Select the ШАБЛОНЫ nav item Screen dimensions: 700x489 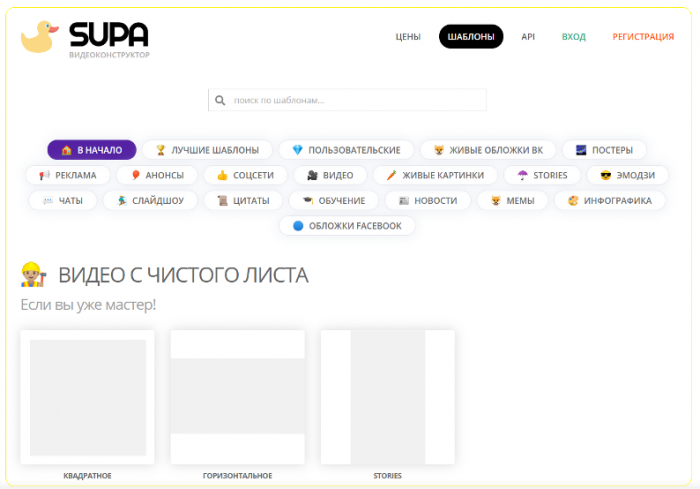tap(471, 37)
